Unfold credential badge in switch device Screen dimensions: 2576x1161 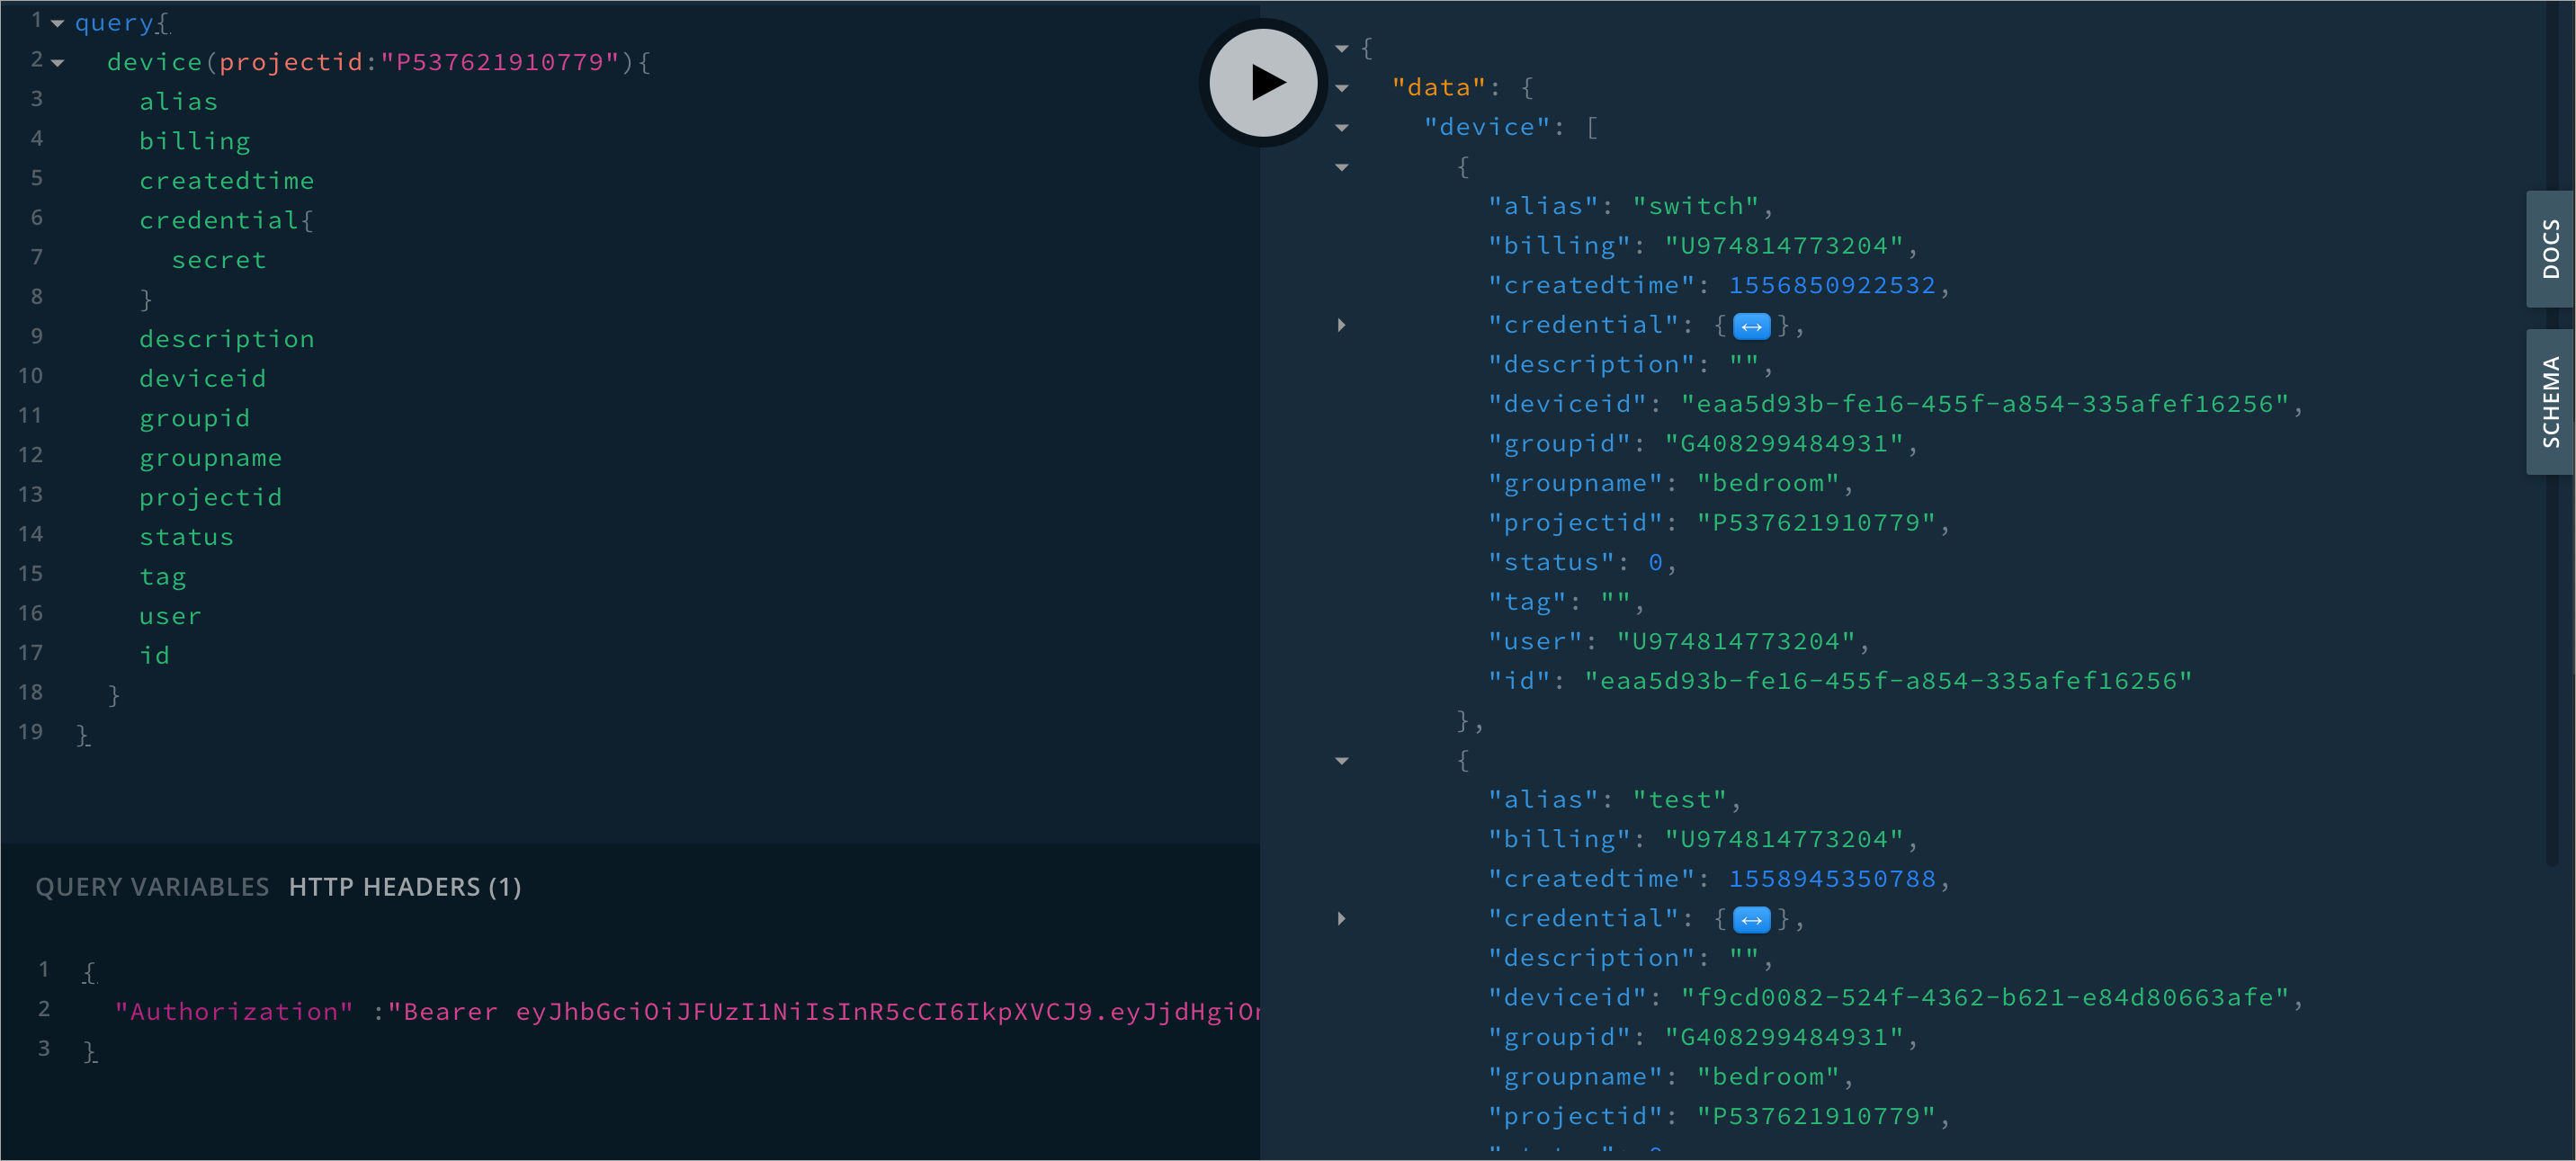1751,326
